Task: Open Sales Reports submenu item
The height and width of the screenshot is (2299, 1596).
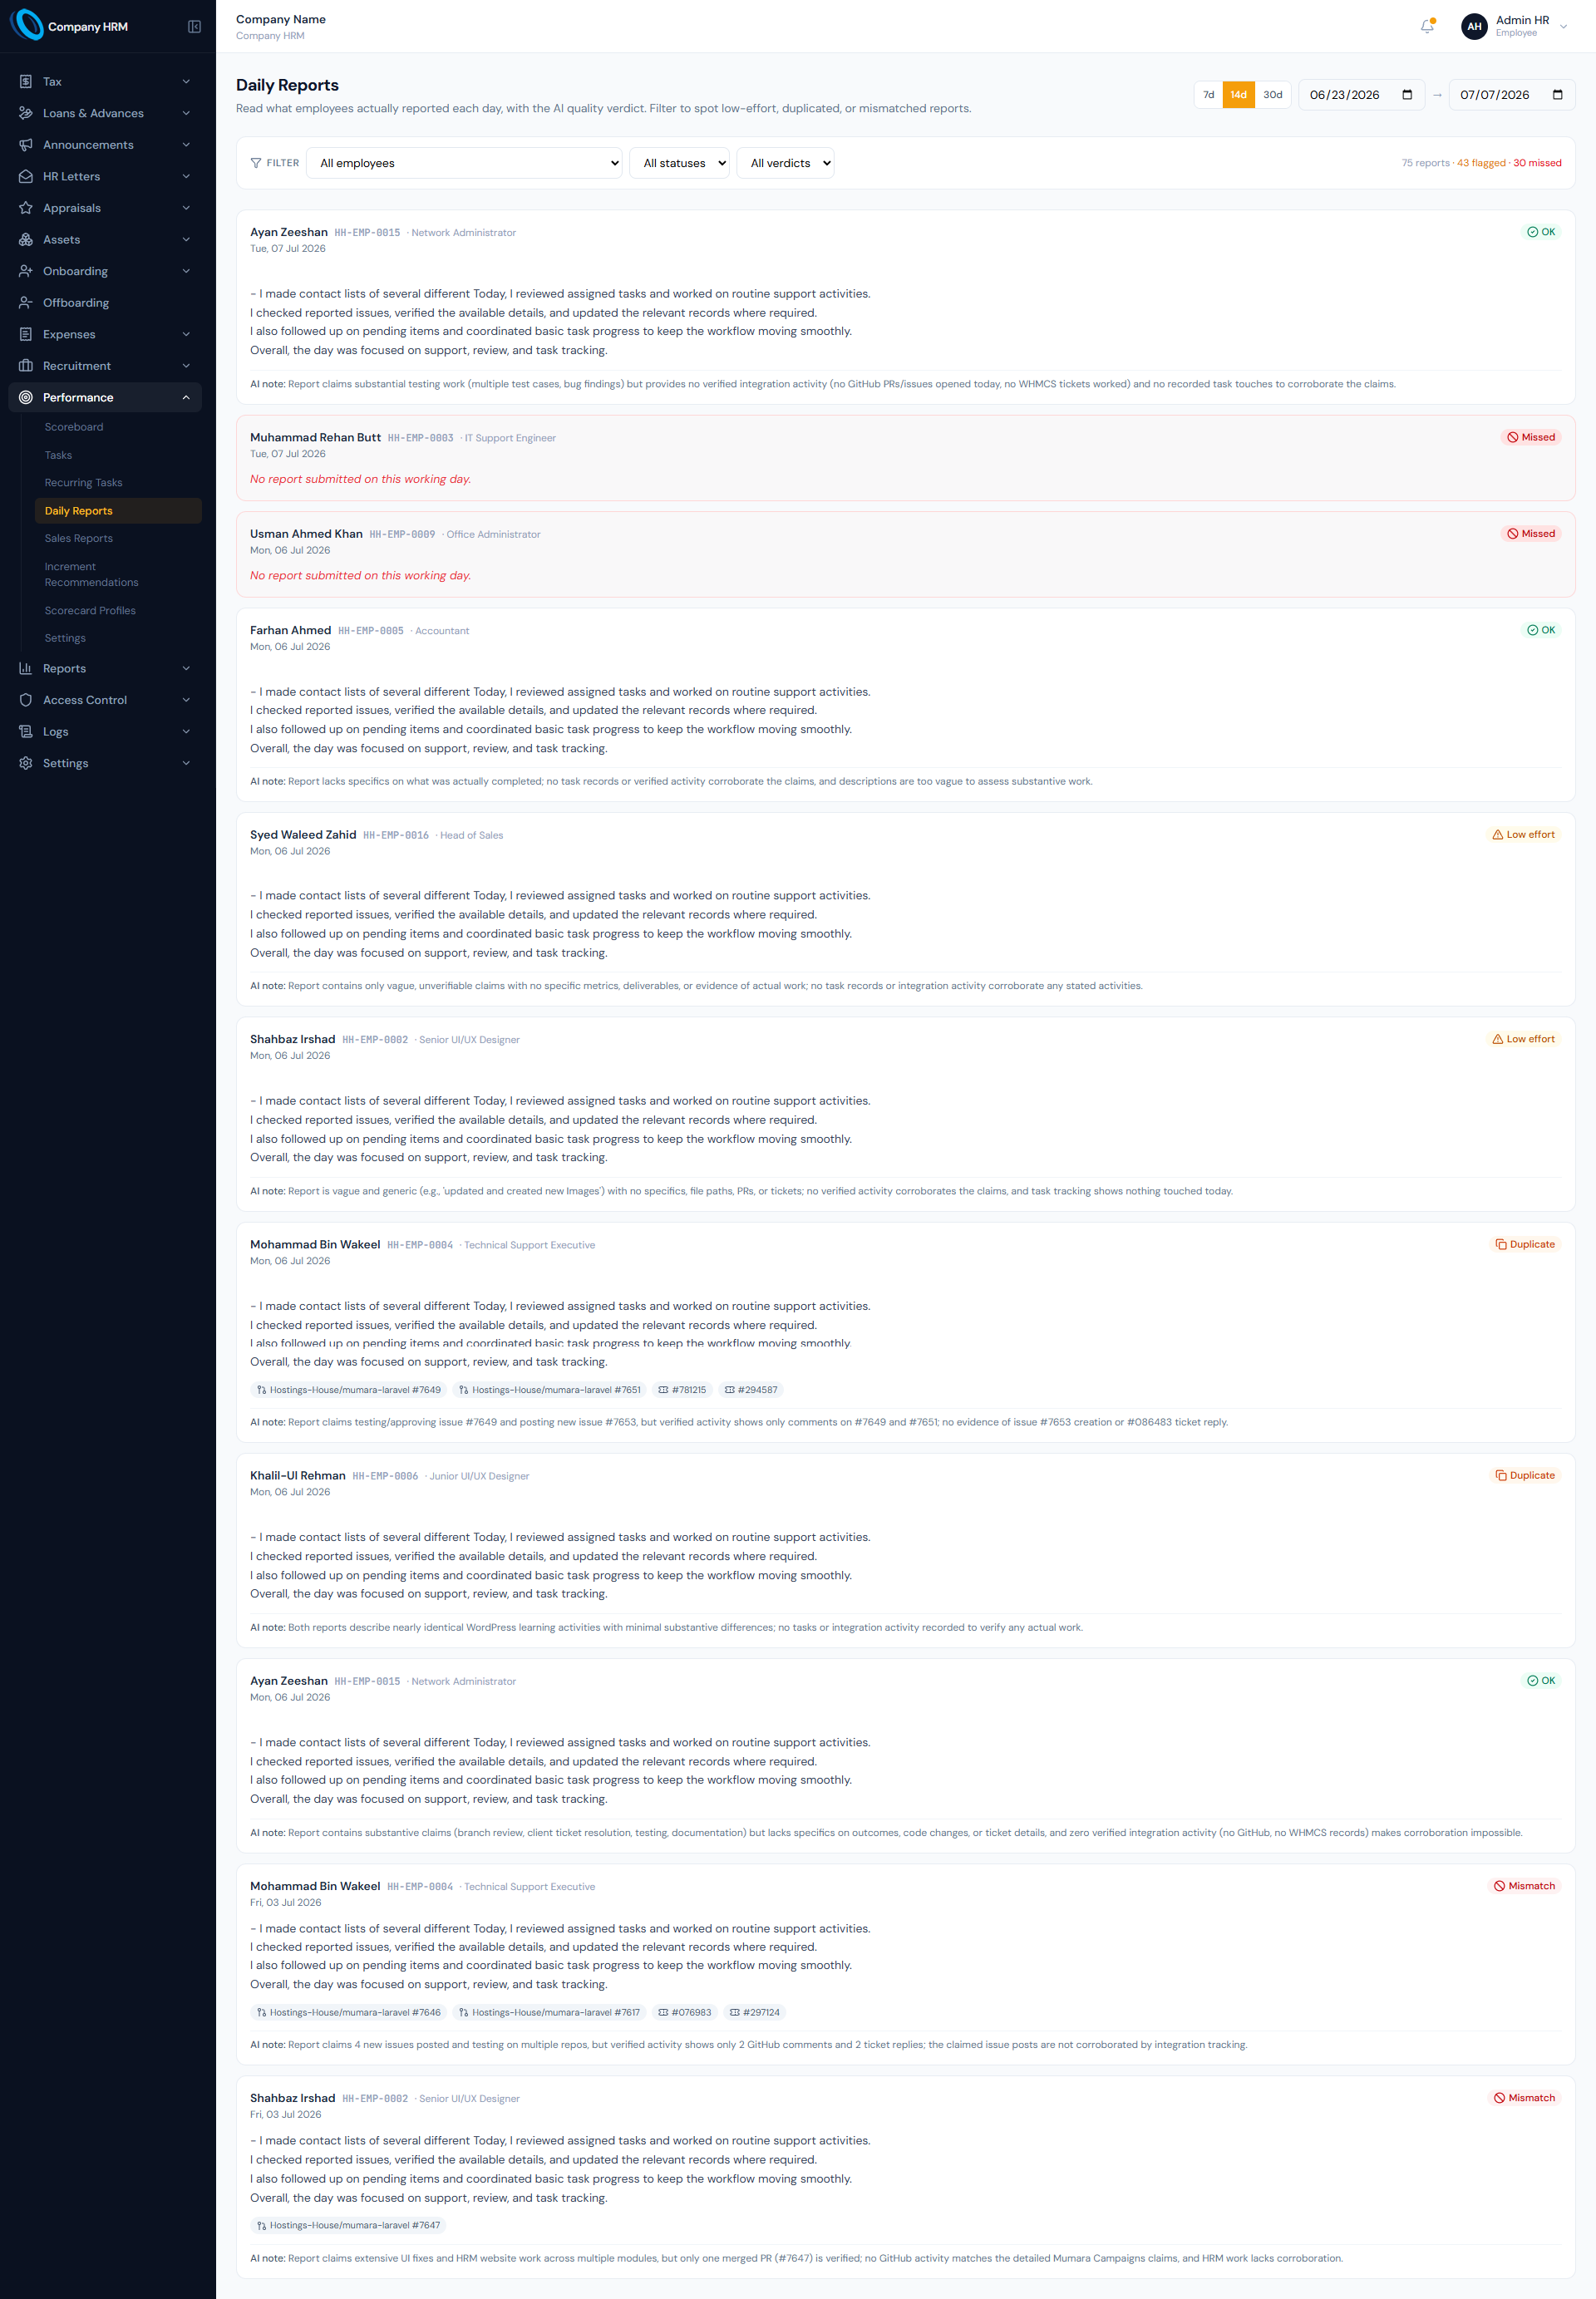Action: [118, 538]
